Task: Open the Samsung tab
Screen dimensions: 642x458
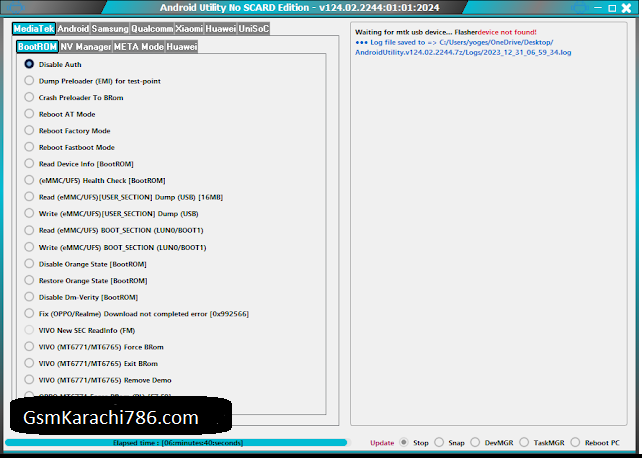Action: [x=110, y=29]
